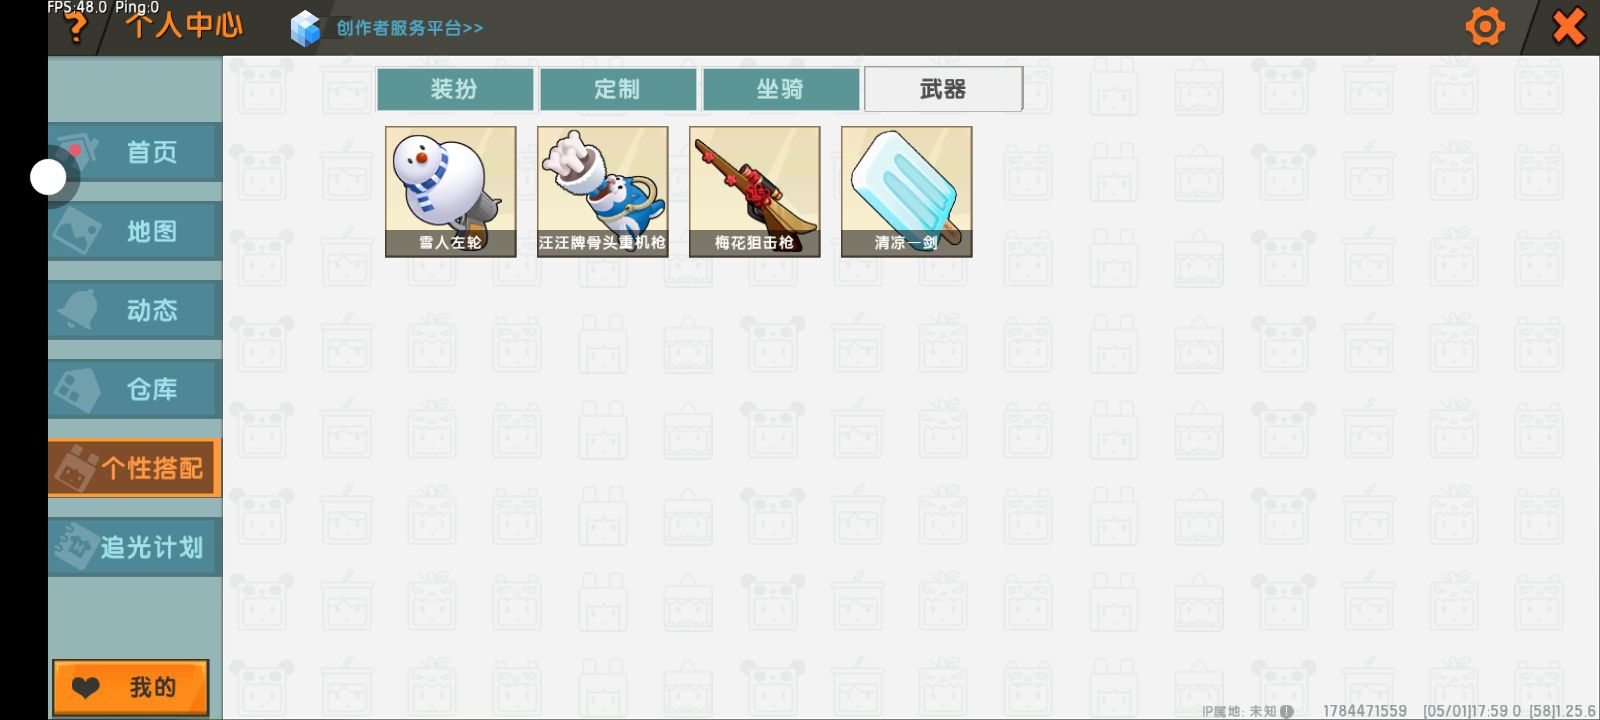1600x720 pixels.
Task: Select the 武器 tab
Action: click(x=943, y=89)
